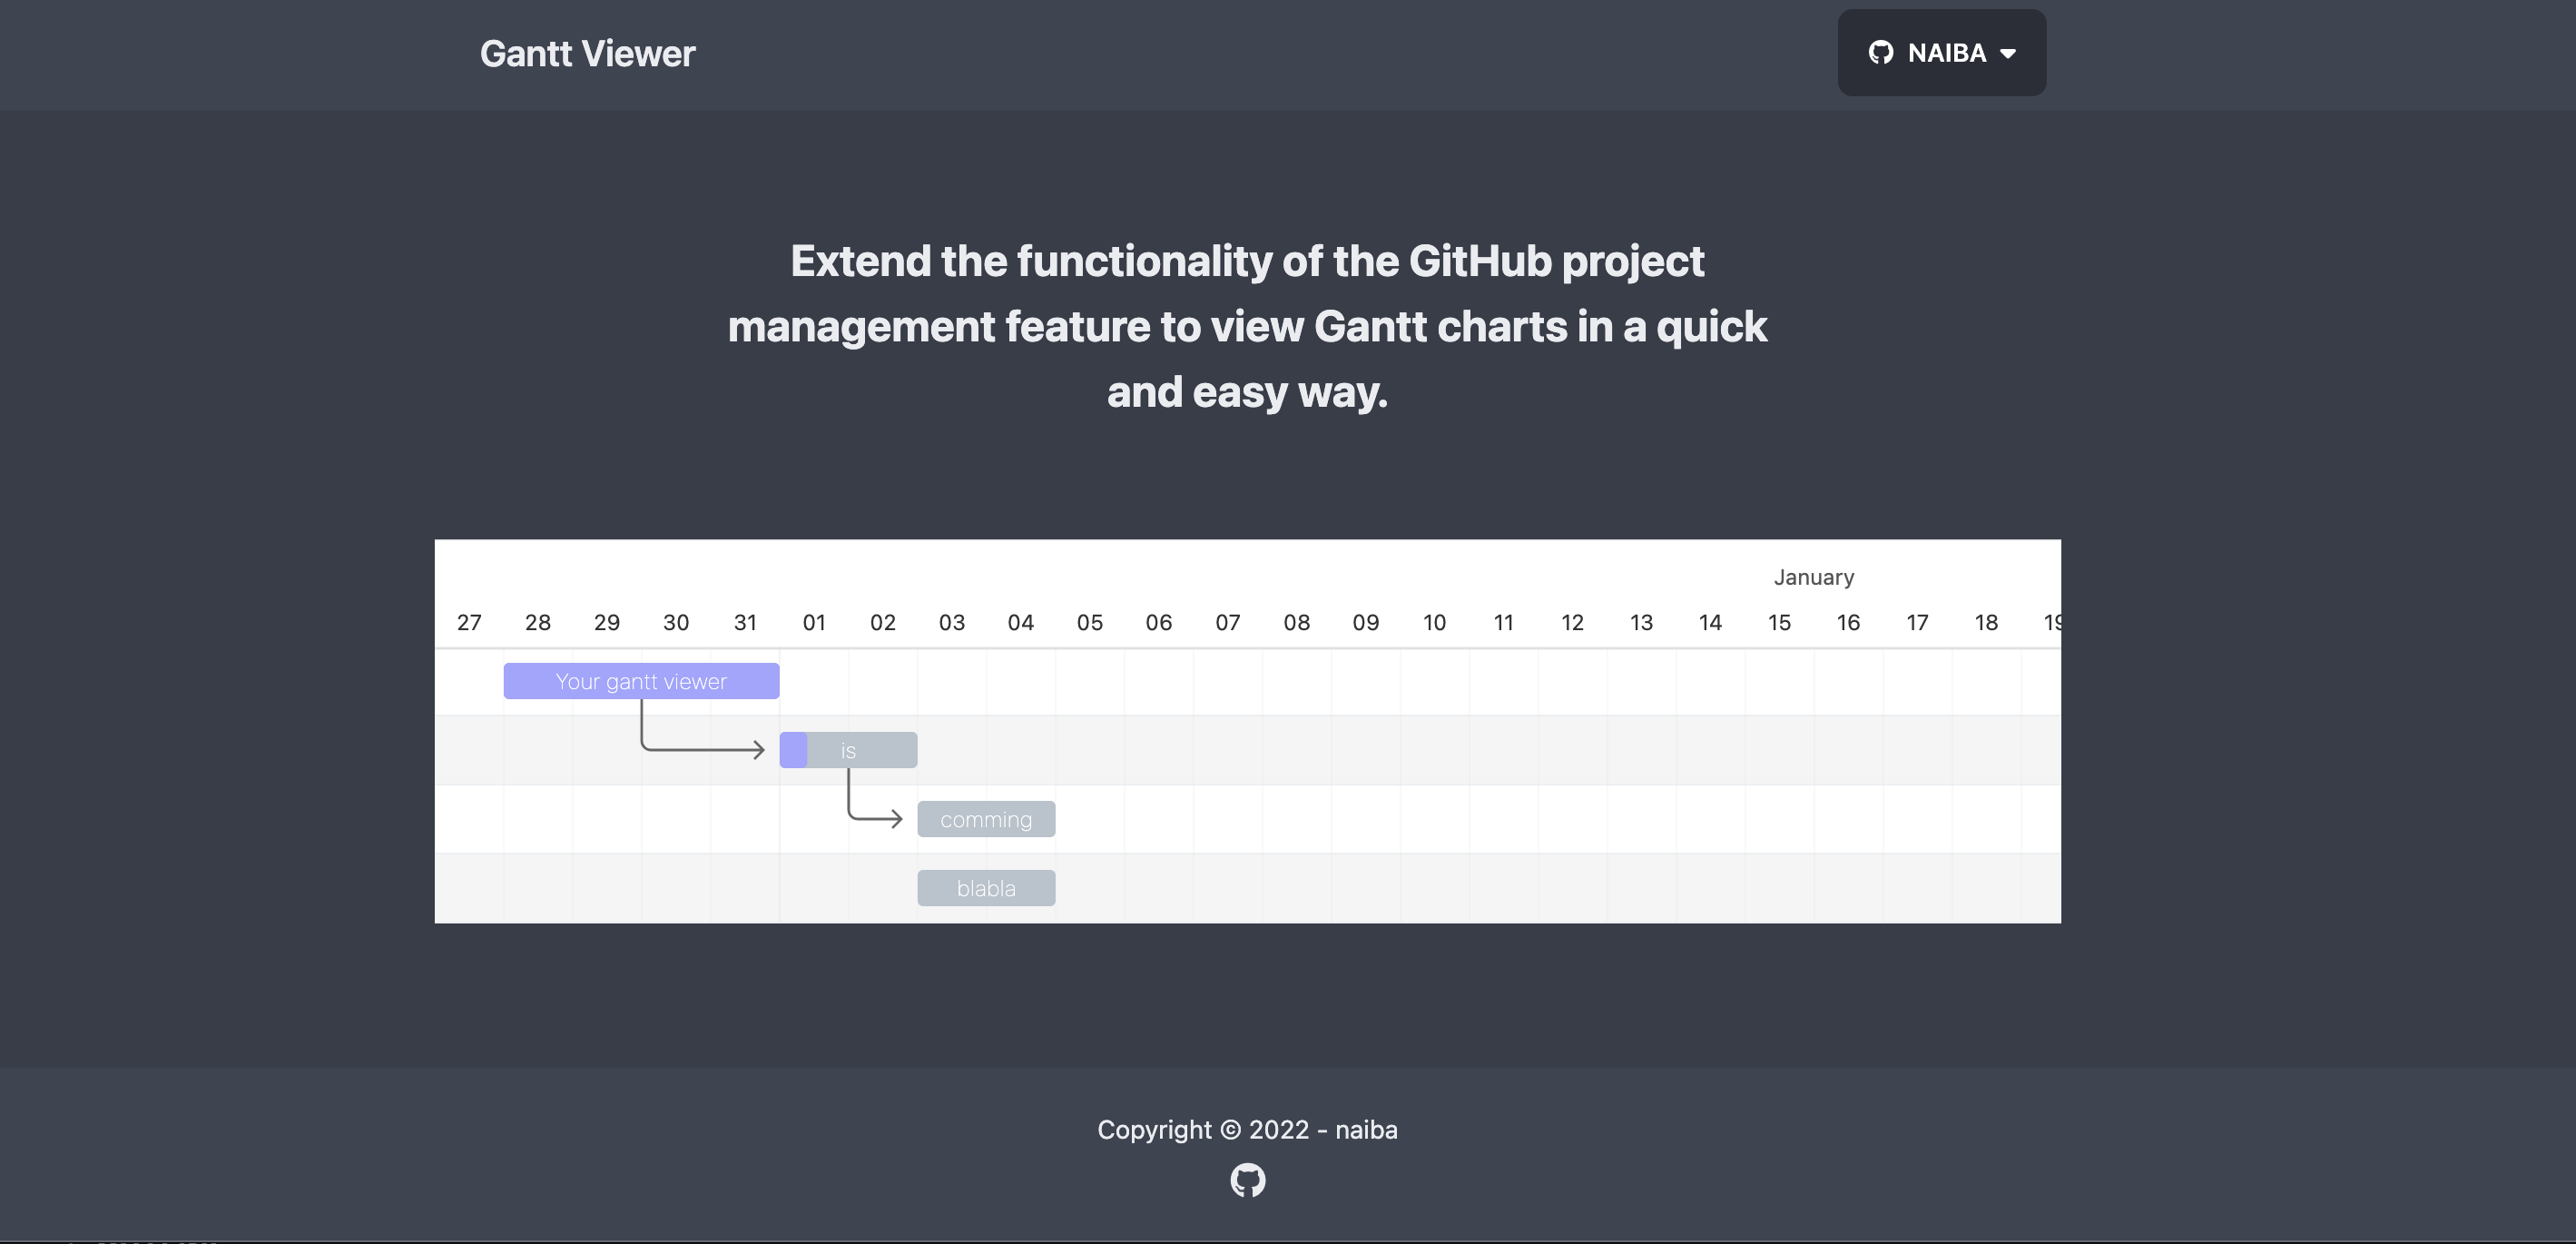Click the January month label
Screen dimensions: 2576x1244
(x=1813, y=577)
